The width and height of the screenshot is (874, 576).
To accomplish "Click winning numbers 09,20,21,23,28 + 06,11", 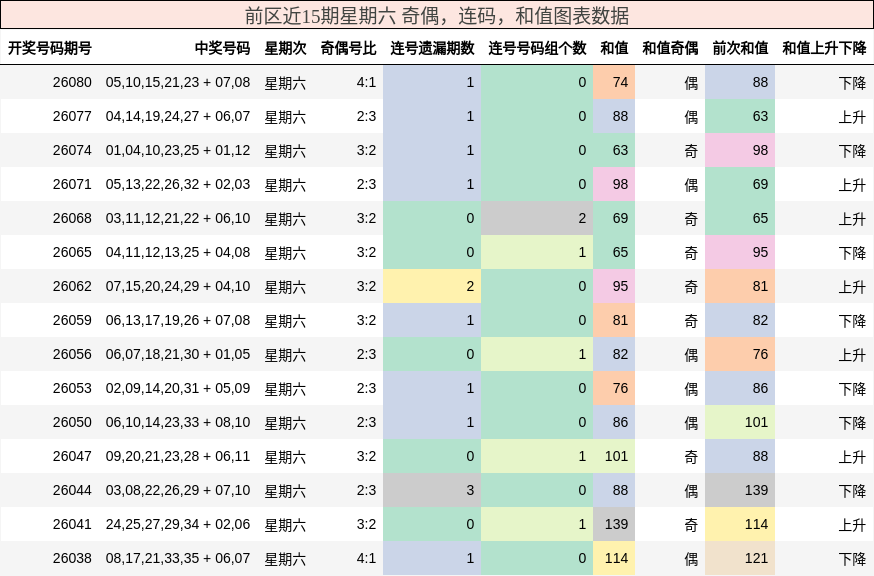I will tap(178, 457).
